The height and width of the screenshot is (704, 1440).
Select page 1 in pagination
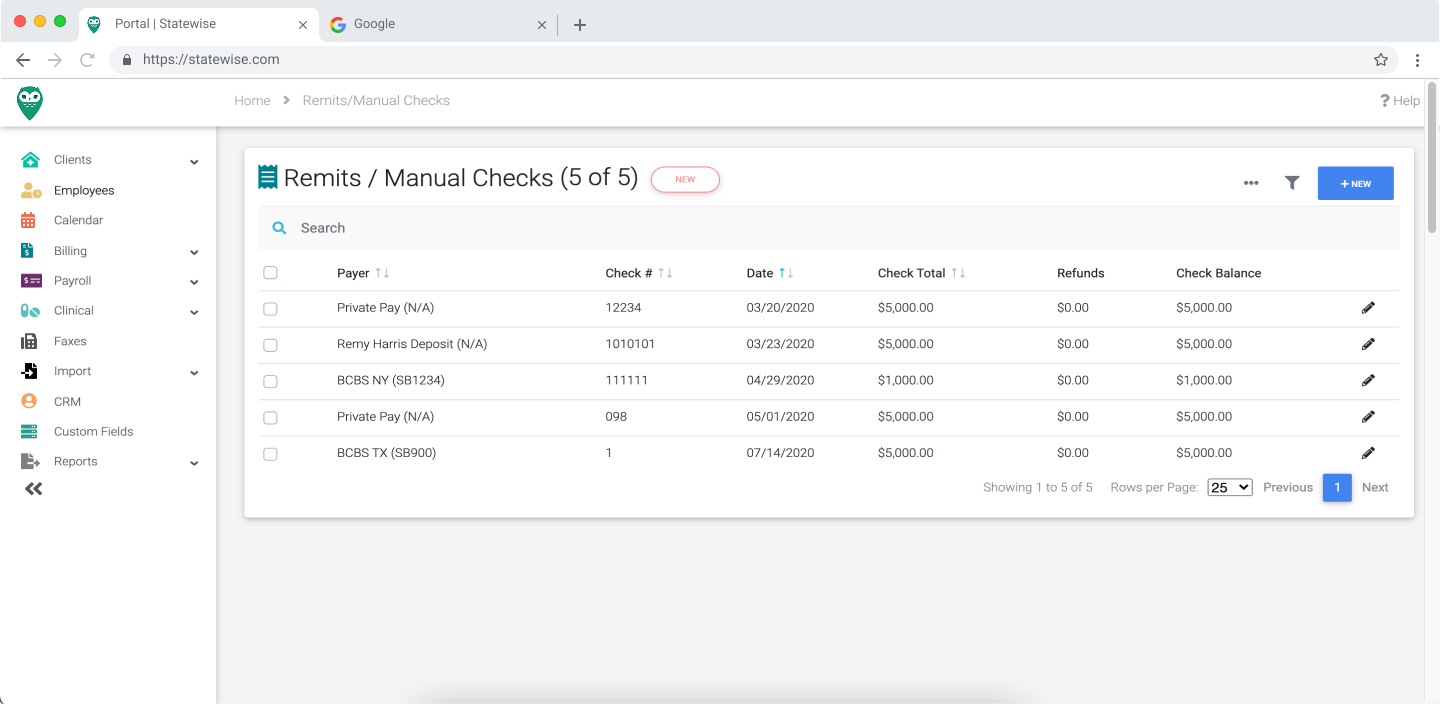1337,487
